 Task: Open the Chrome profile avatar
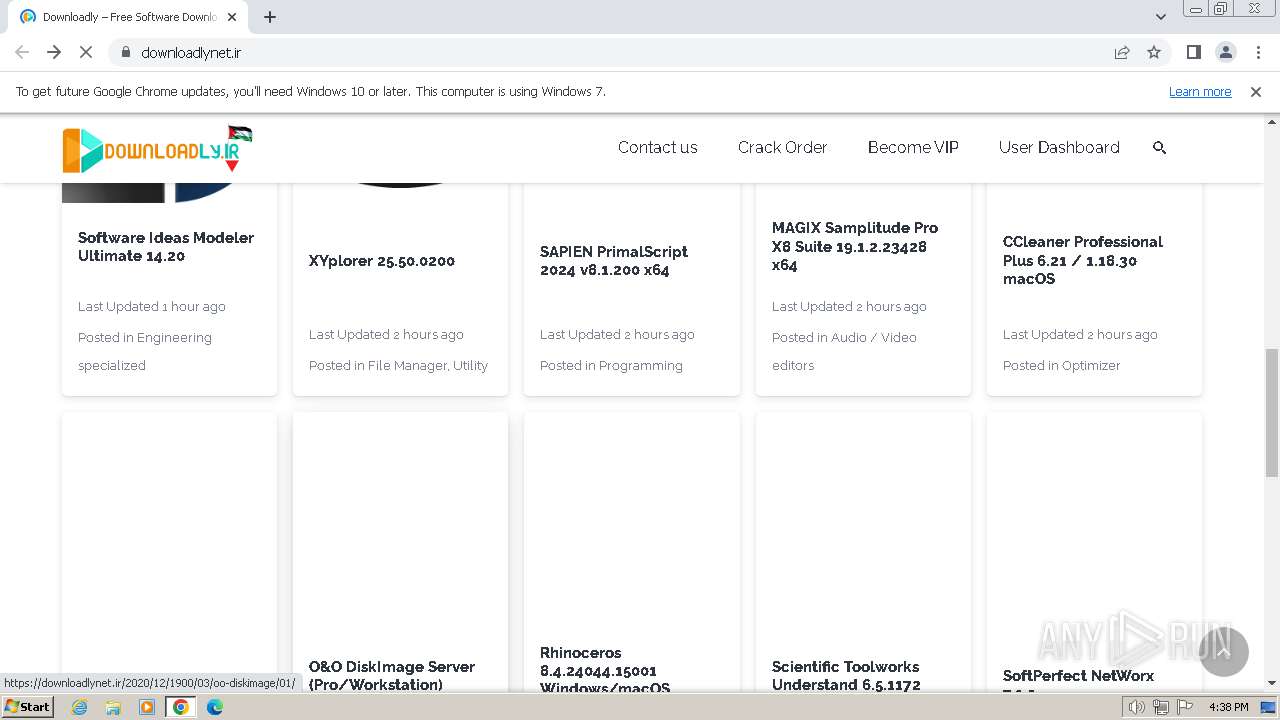pyautogui.click(x=1225, y=52)
